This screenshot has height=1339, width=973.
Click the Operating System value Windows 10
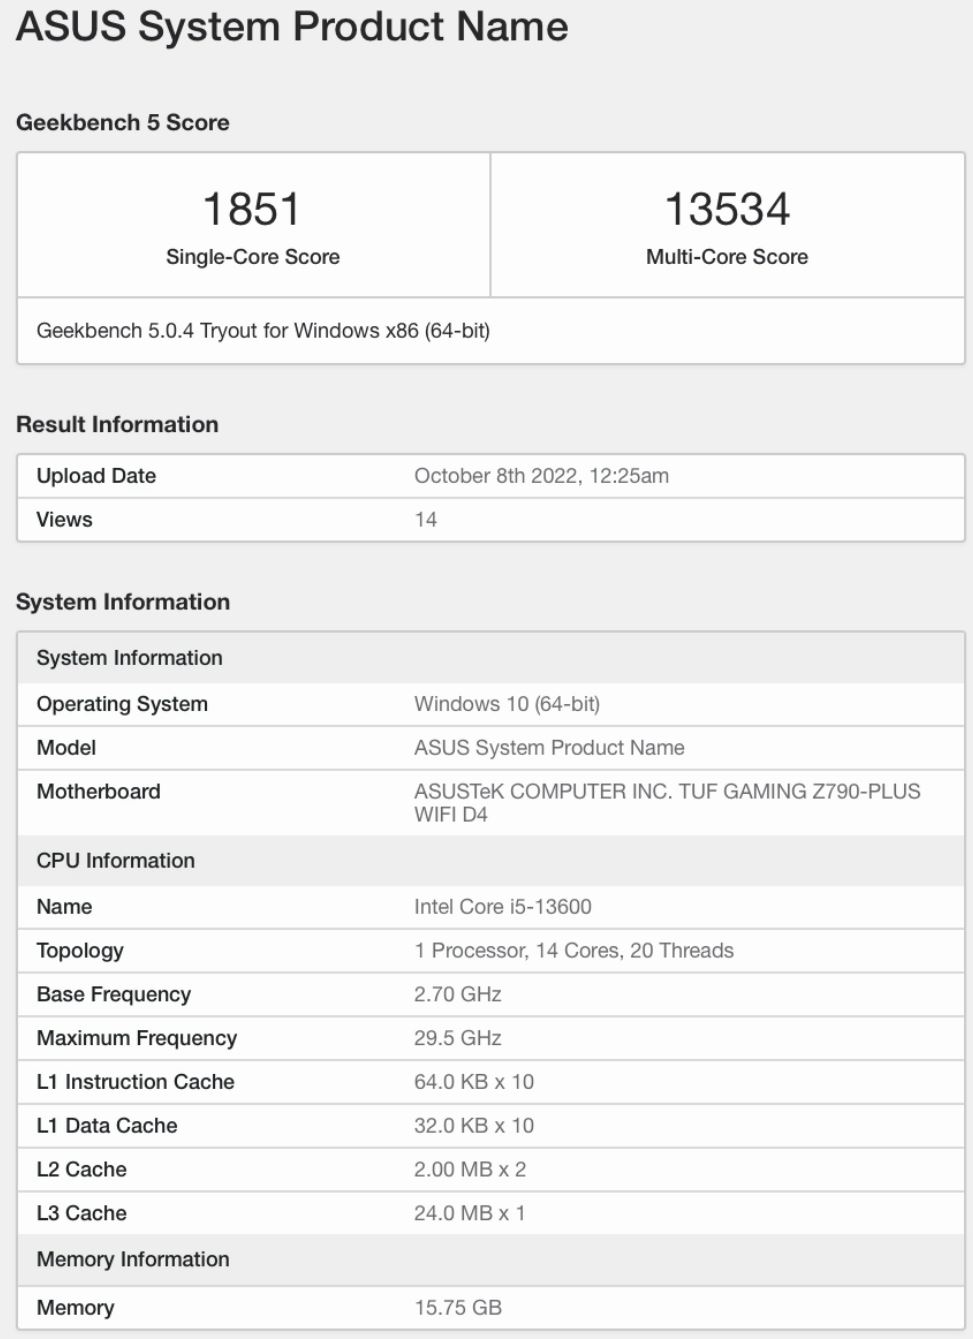tap(507, 704)
